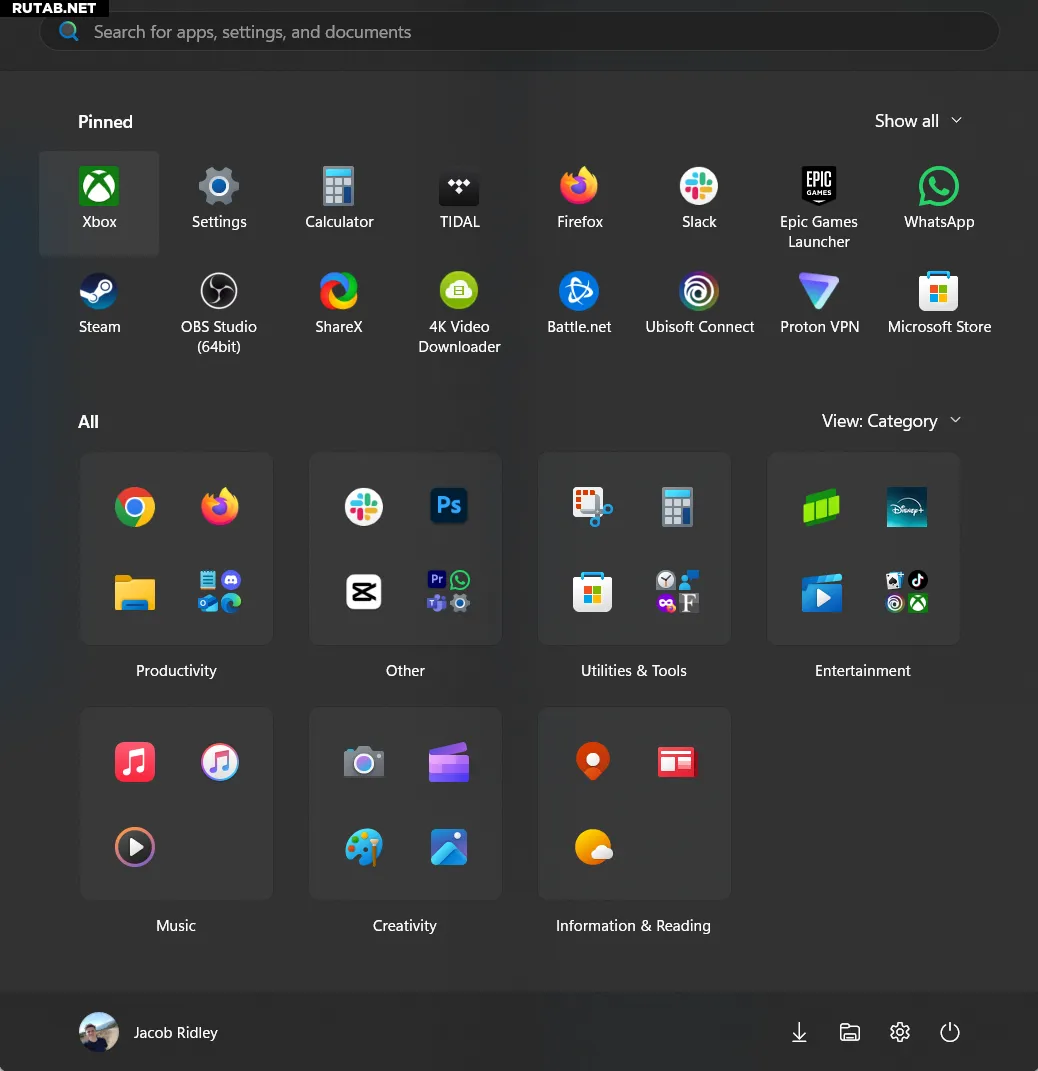Expand more apps group in Productivity
The image size is (1038, 1071).
[219, 592]
